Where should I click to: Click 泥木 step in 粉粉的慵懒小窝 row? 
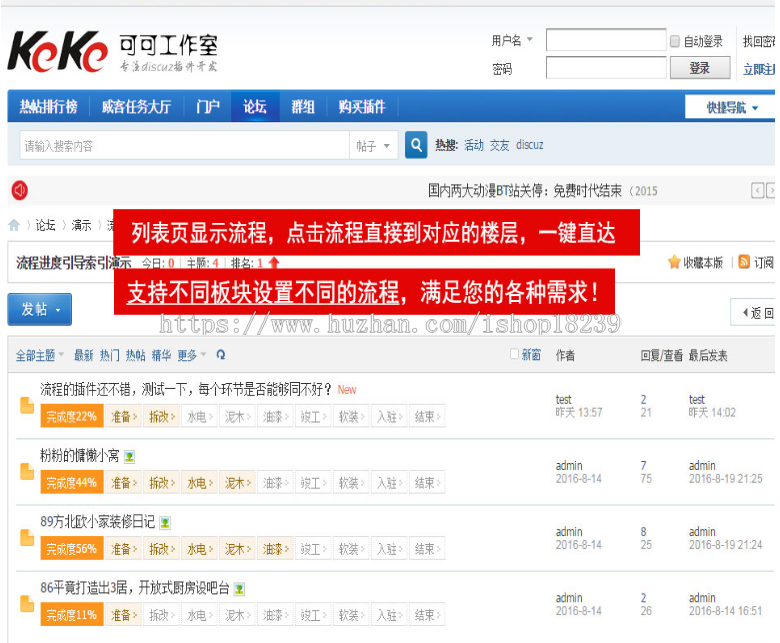tap(238, 483)
